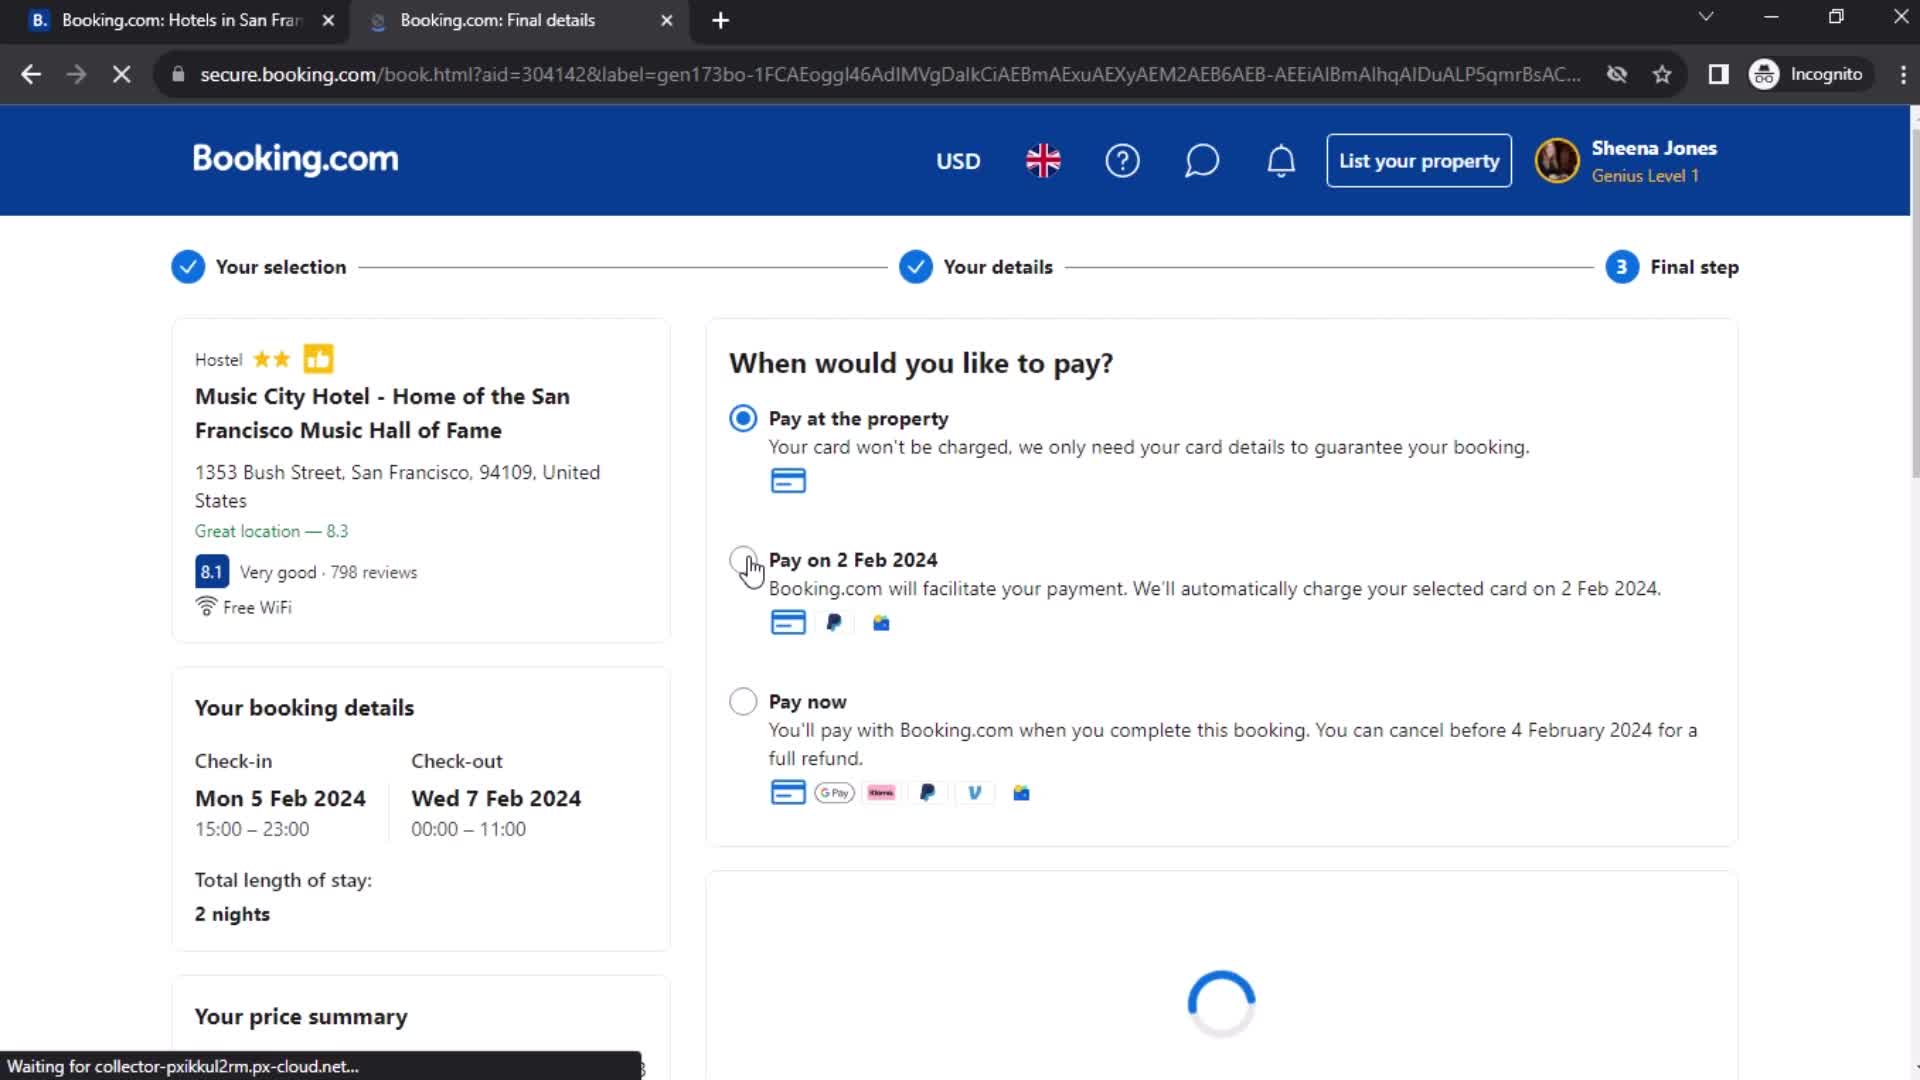The image size is (1920, 1080).
Task: Click the credit card icon under Pay now
Action: 788,793
